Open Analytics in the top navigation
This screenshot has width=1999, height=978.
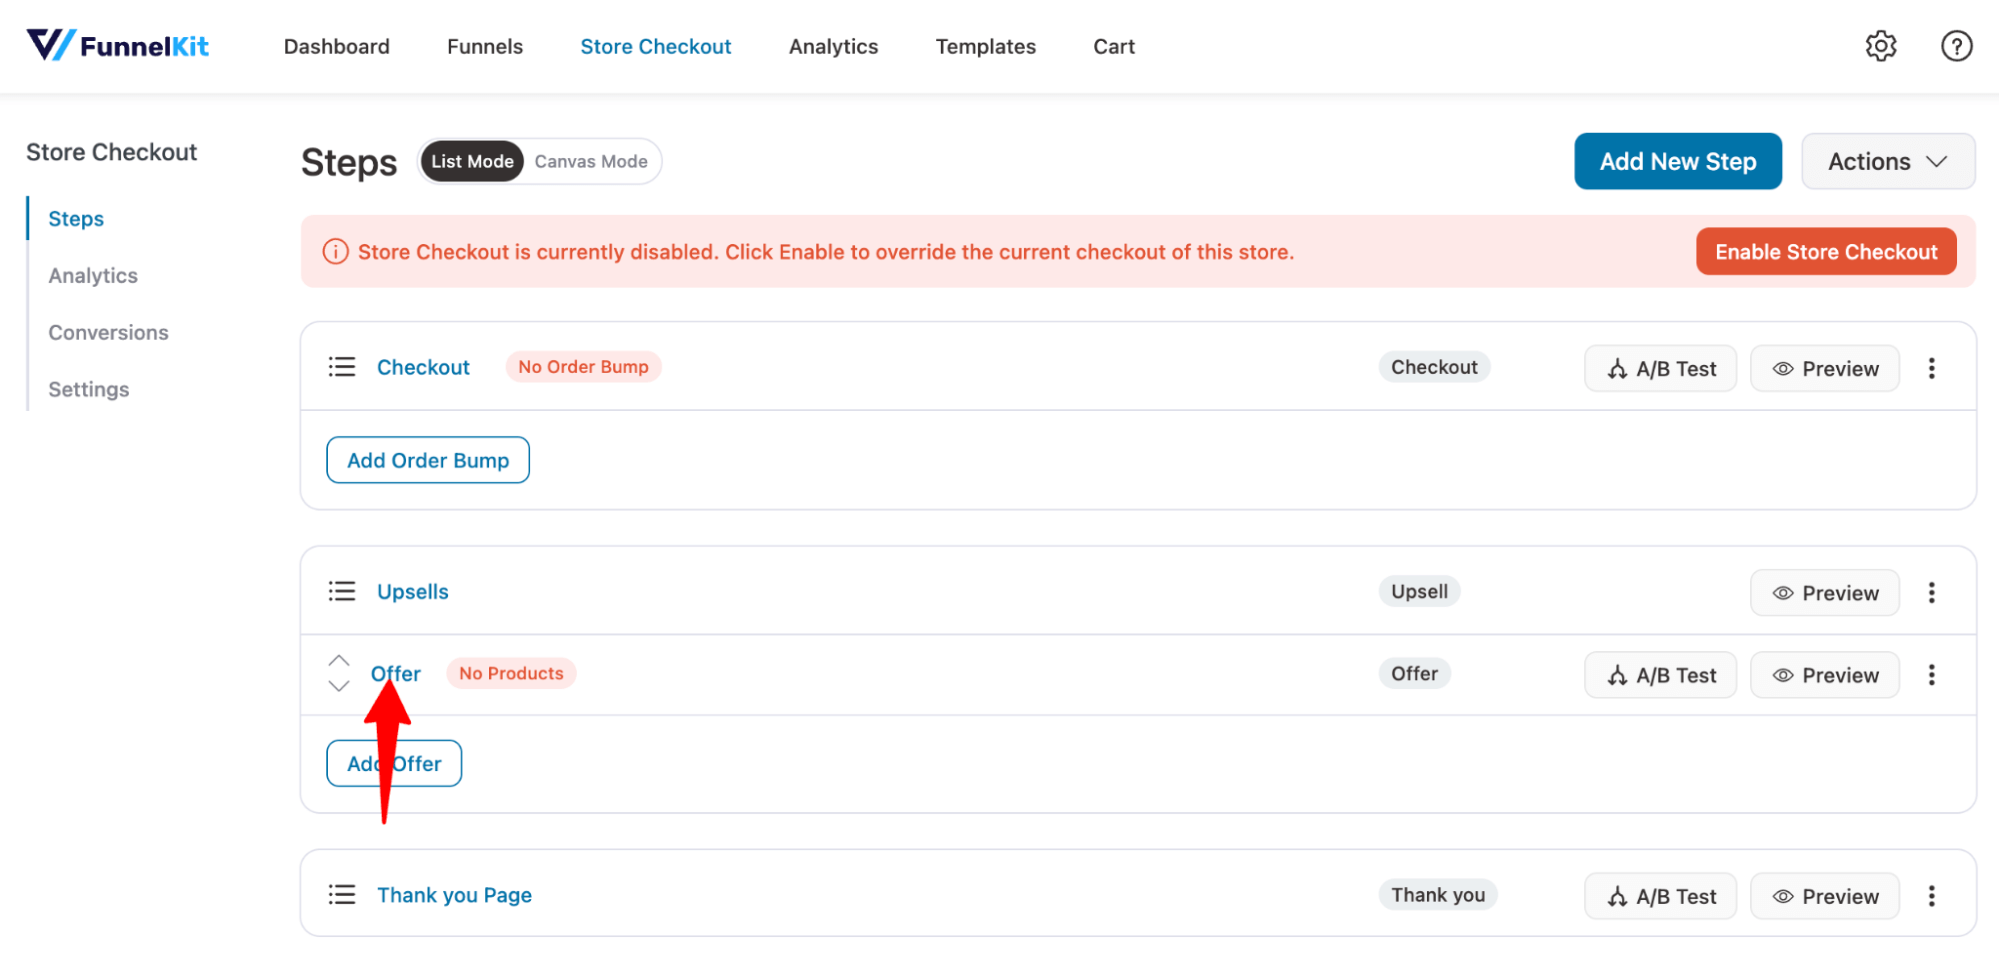833,46
